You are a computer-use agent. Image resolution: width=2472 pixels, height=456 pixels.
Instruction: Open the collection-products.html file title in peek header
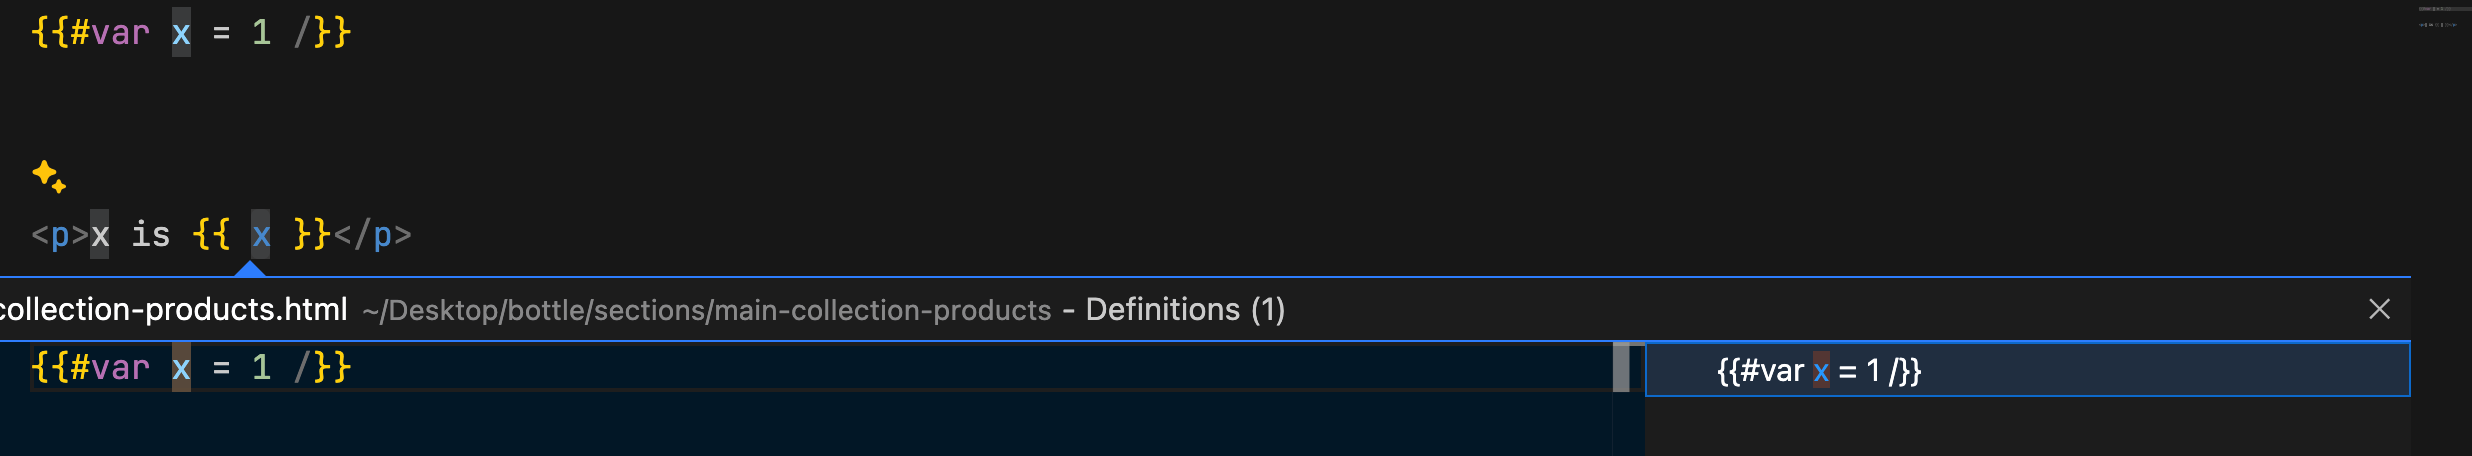coord(174,310)
